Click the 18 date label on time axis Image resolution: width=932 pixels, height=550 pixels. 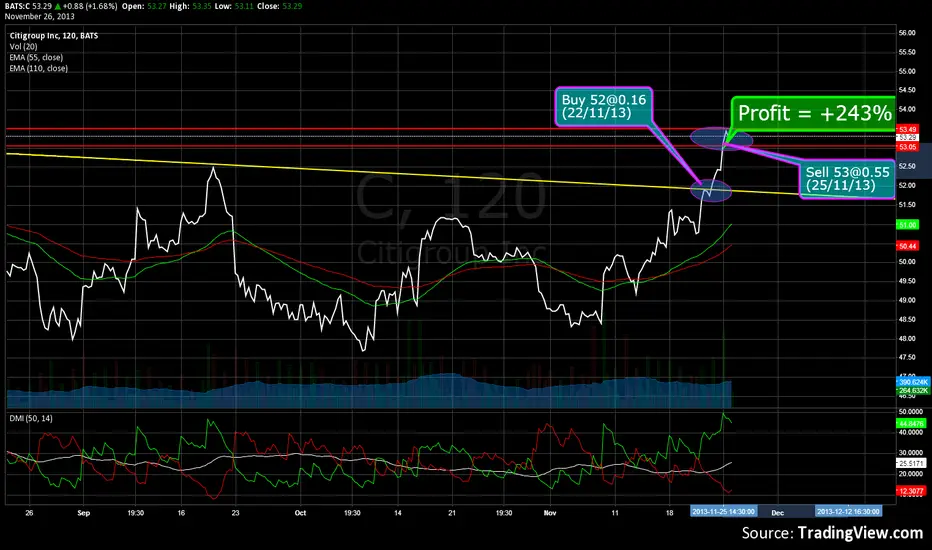click(669, 513)
